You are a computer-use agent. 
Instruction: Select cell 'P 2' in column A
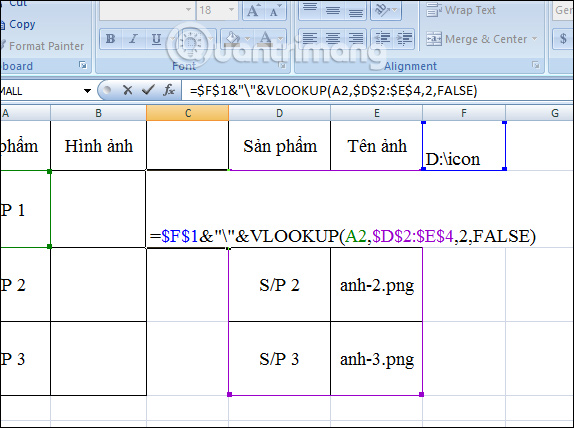[25, 285]
